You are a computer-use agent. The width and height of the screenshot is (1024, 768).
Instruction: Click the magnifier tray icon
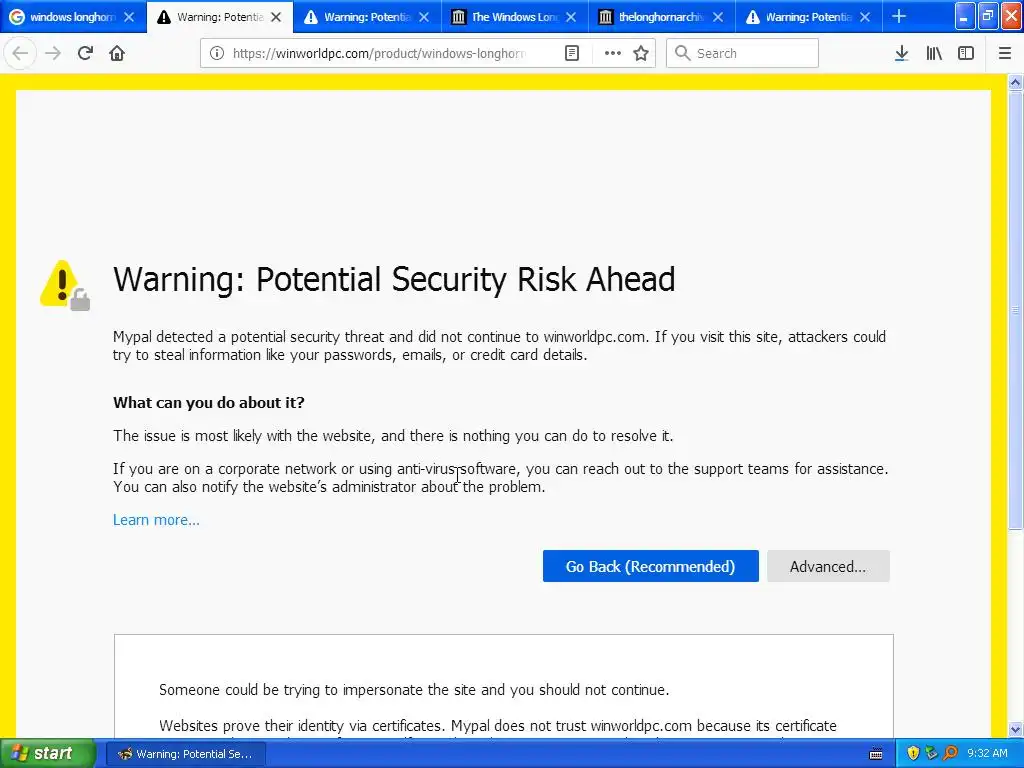click(950, 754)
